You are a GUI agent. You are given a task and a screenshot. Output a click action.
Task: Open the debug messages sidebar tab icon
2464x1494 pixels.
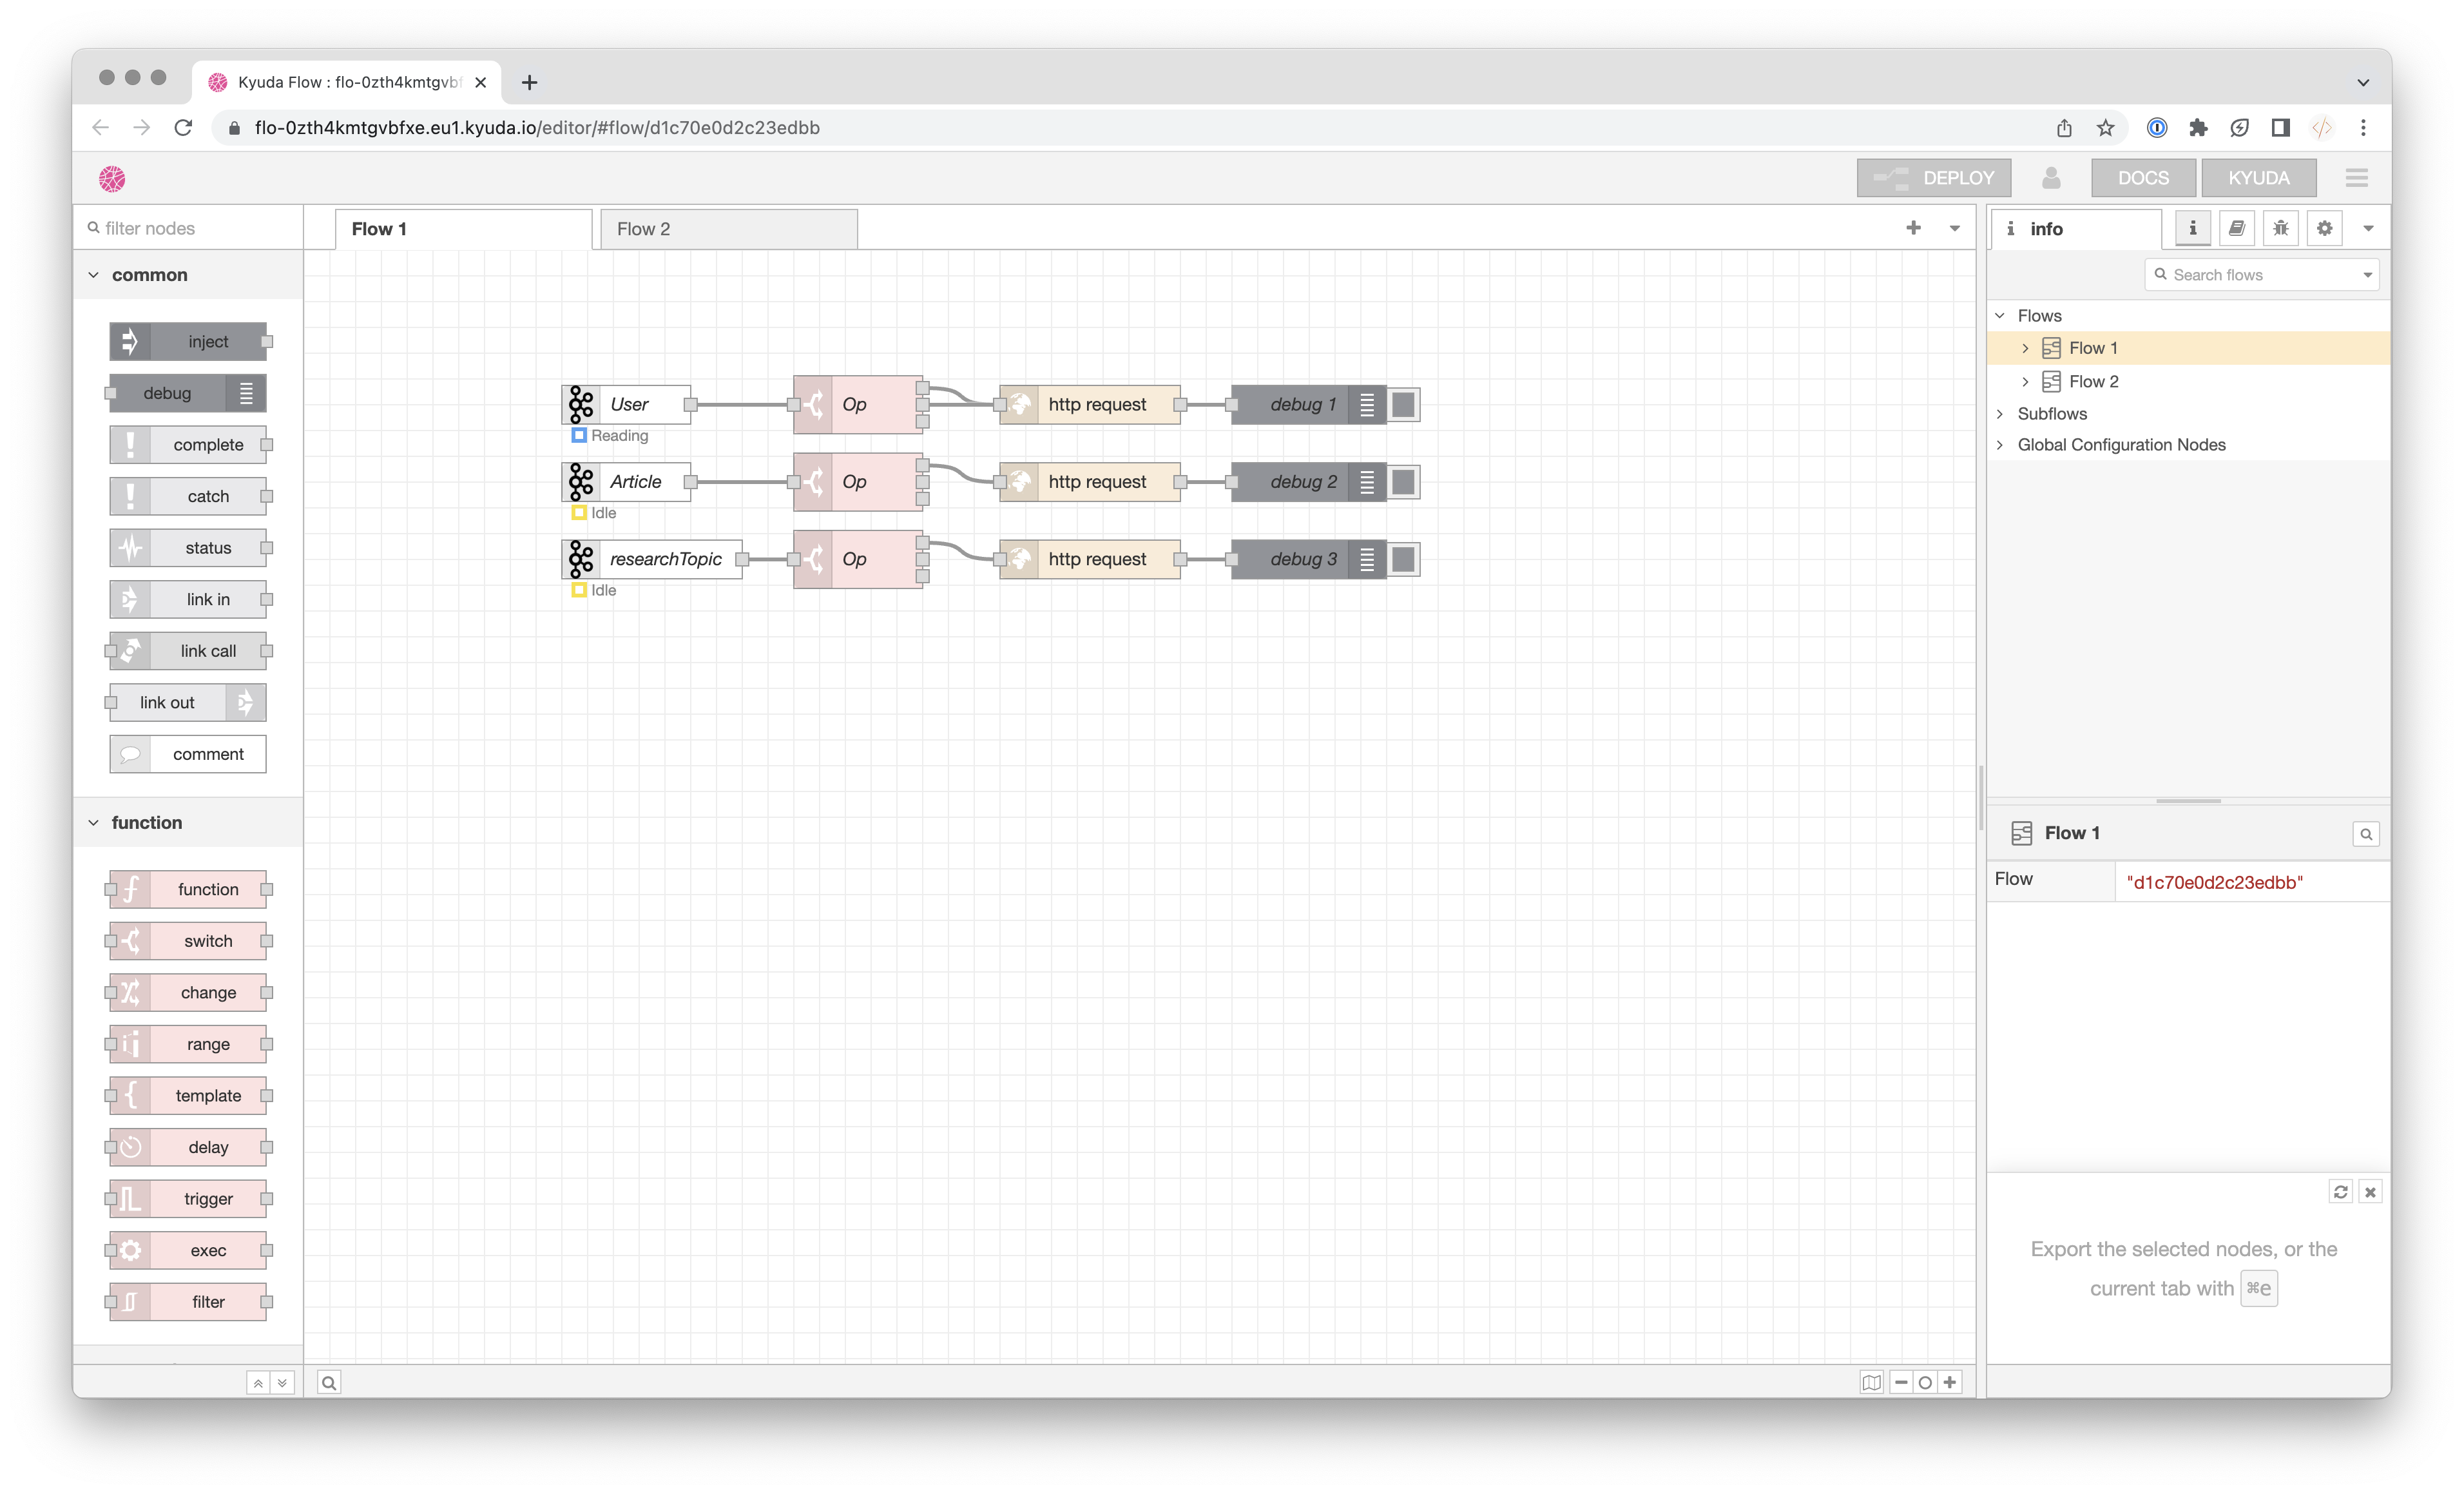2280,228
